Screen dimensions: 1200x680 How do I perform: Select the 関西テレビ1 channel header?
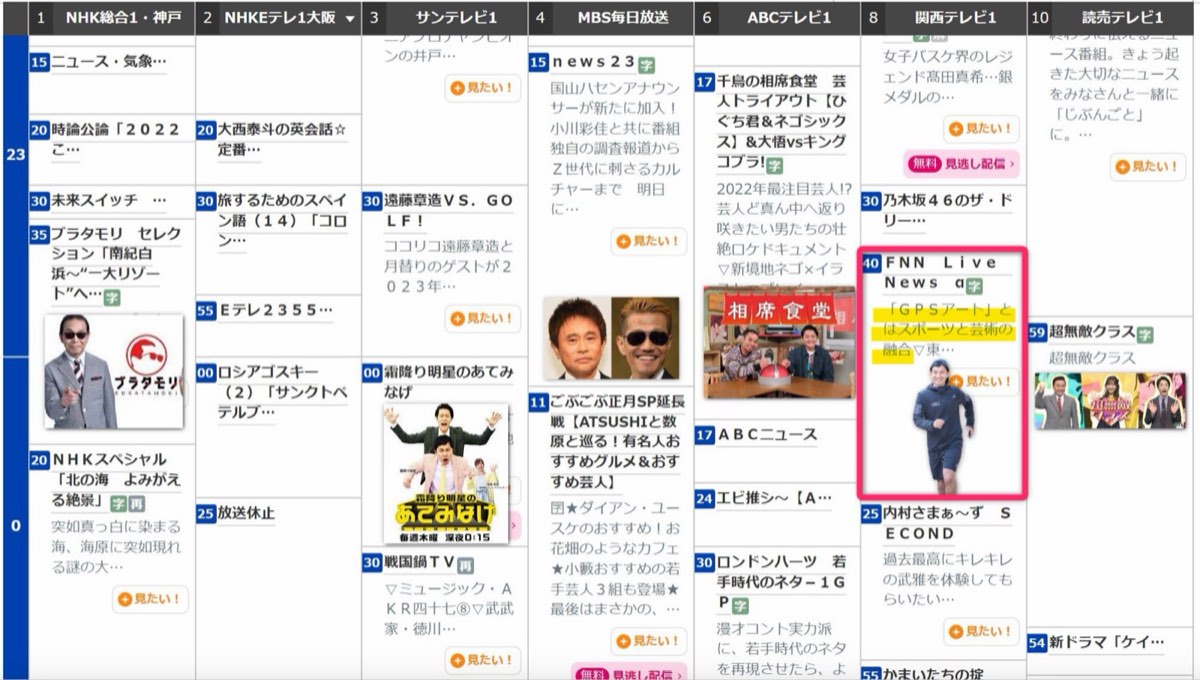coord(943,18)
